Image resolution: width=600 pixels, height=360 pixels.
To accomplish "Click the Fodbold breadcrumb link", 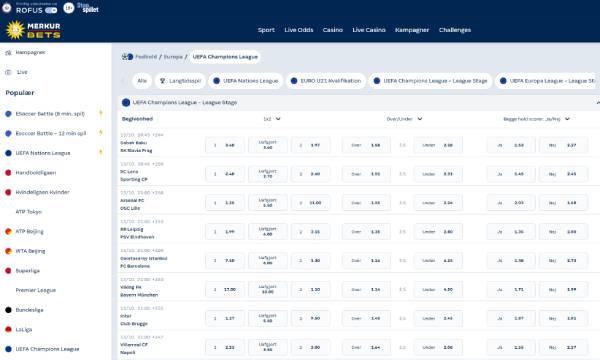I will pyautogui.click(x=146, y=57).
